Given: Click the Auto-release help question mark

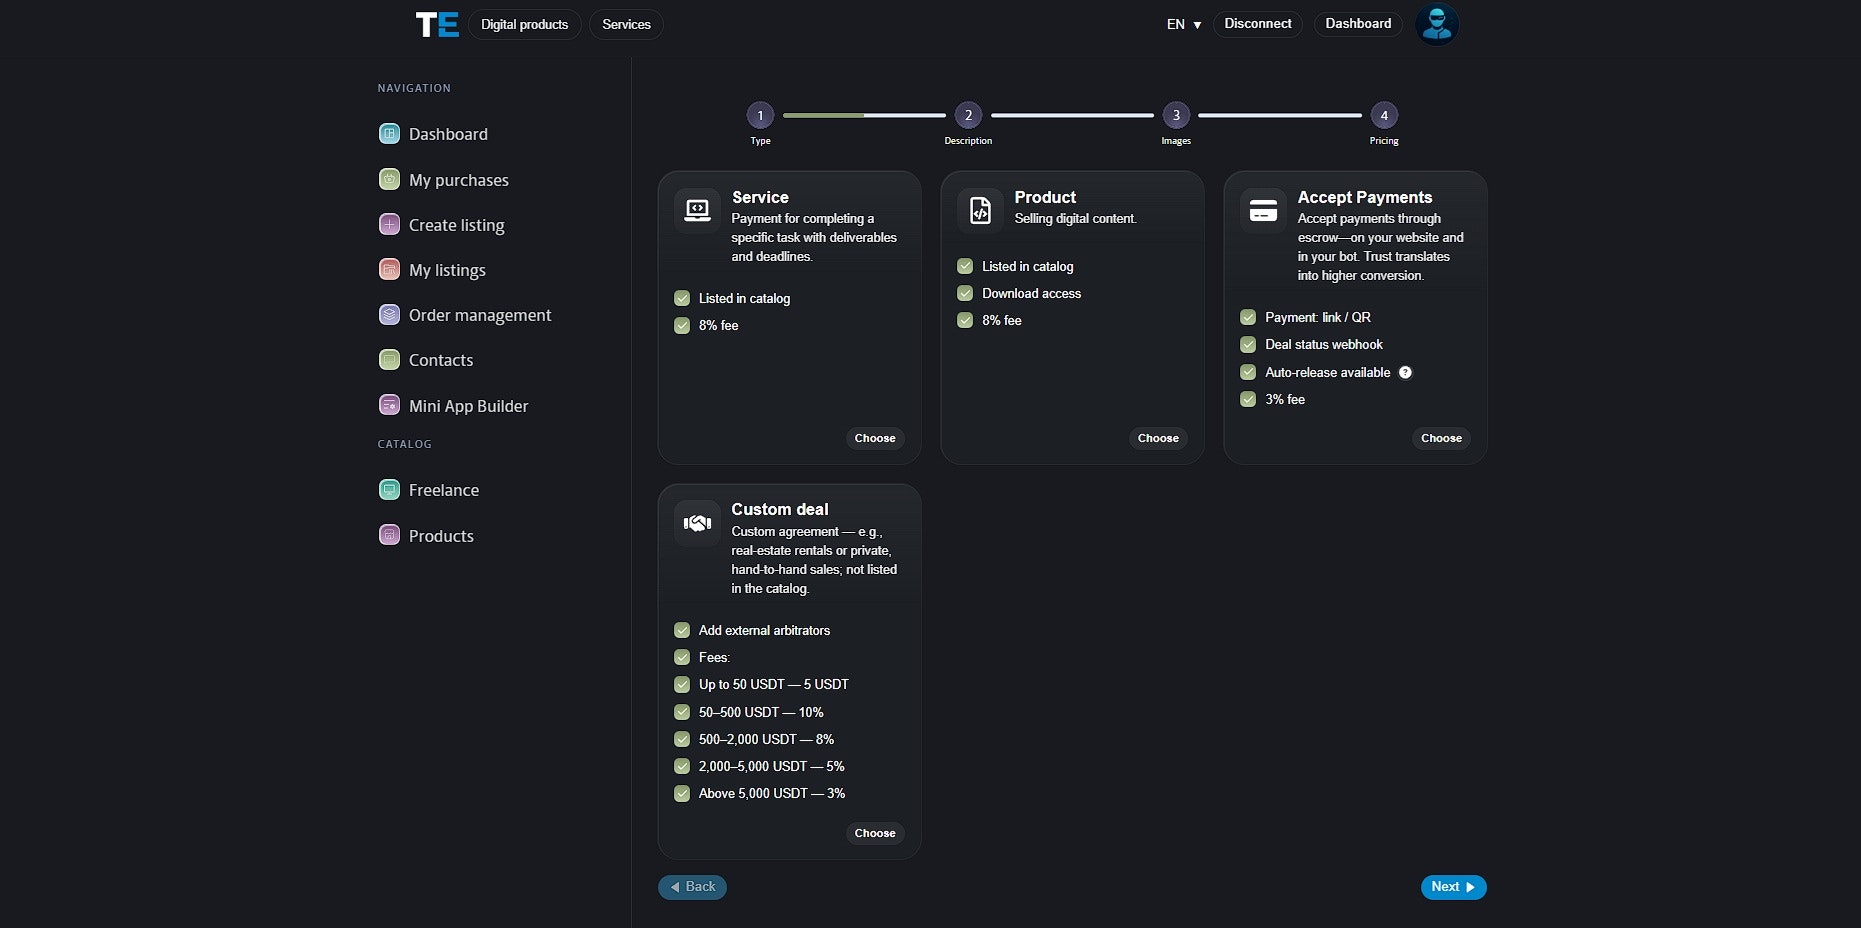Looking at the screenshot, I should [x=1405, y=372].
